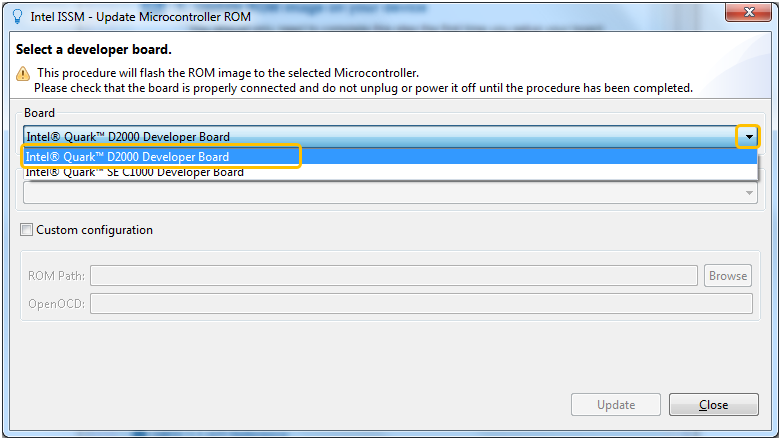Click the Close button
This screenshot has height=440, width=782.
[x=714, y=405]
